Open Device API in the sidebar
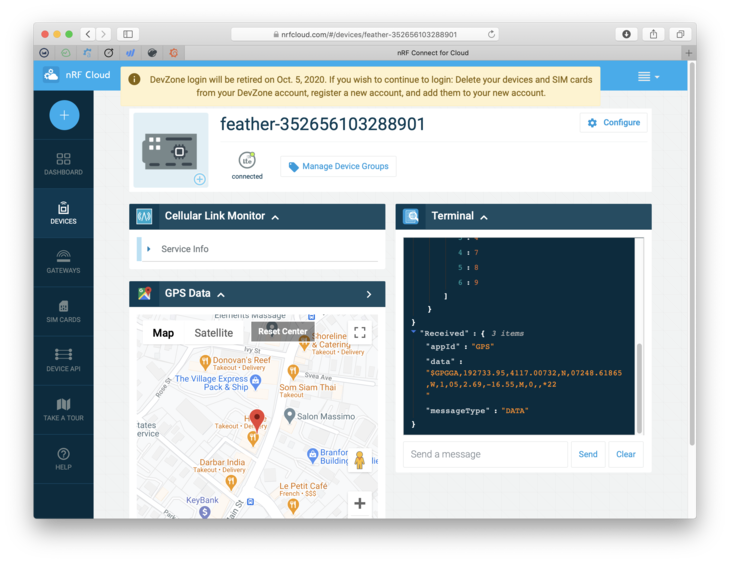 tap(63, 360)
